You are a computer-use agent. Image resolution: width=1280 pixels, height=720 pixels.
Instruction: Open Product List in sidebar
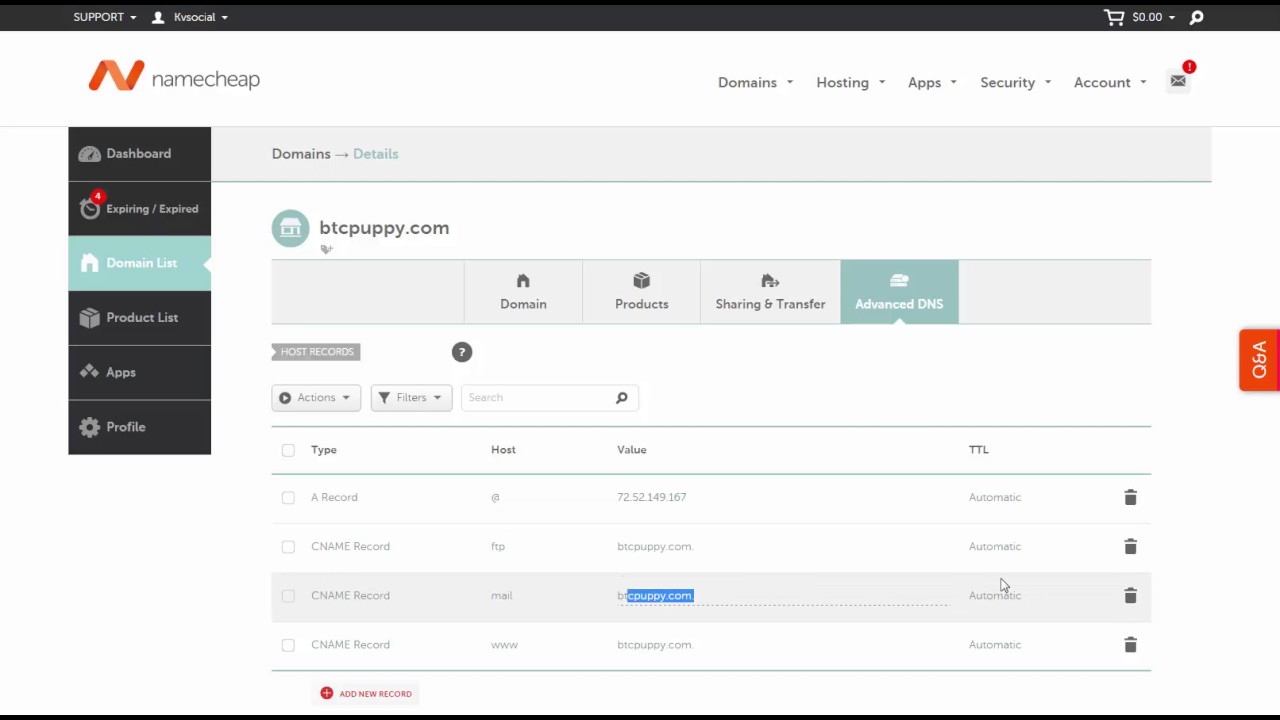140,318
